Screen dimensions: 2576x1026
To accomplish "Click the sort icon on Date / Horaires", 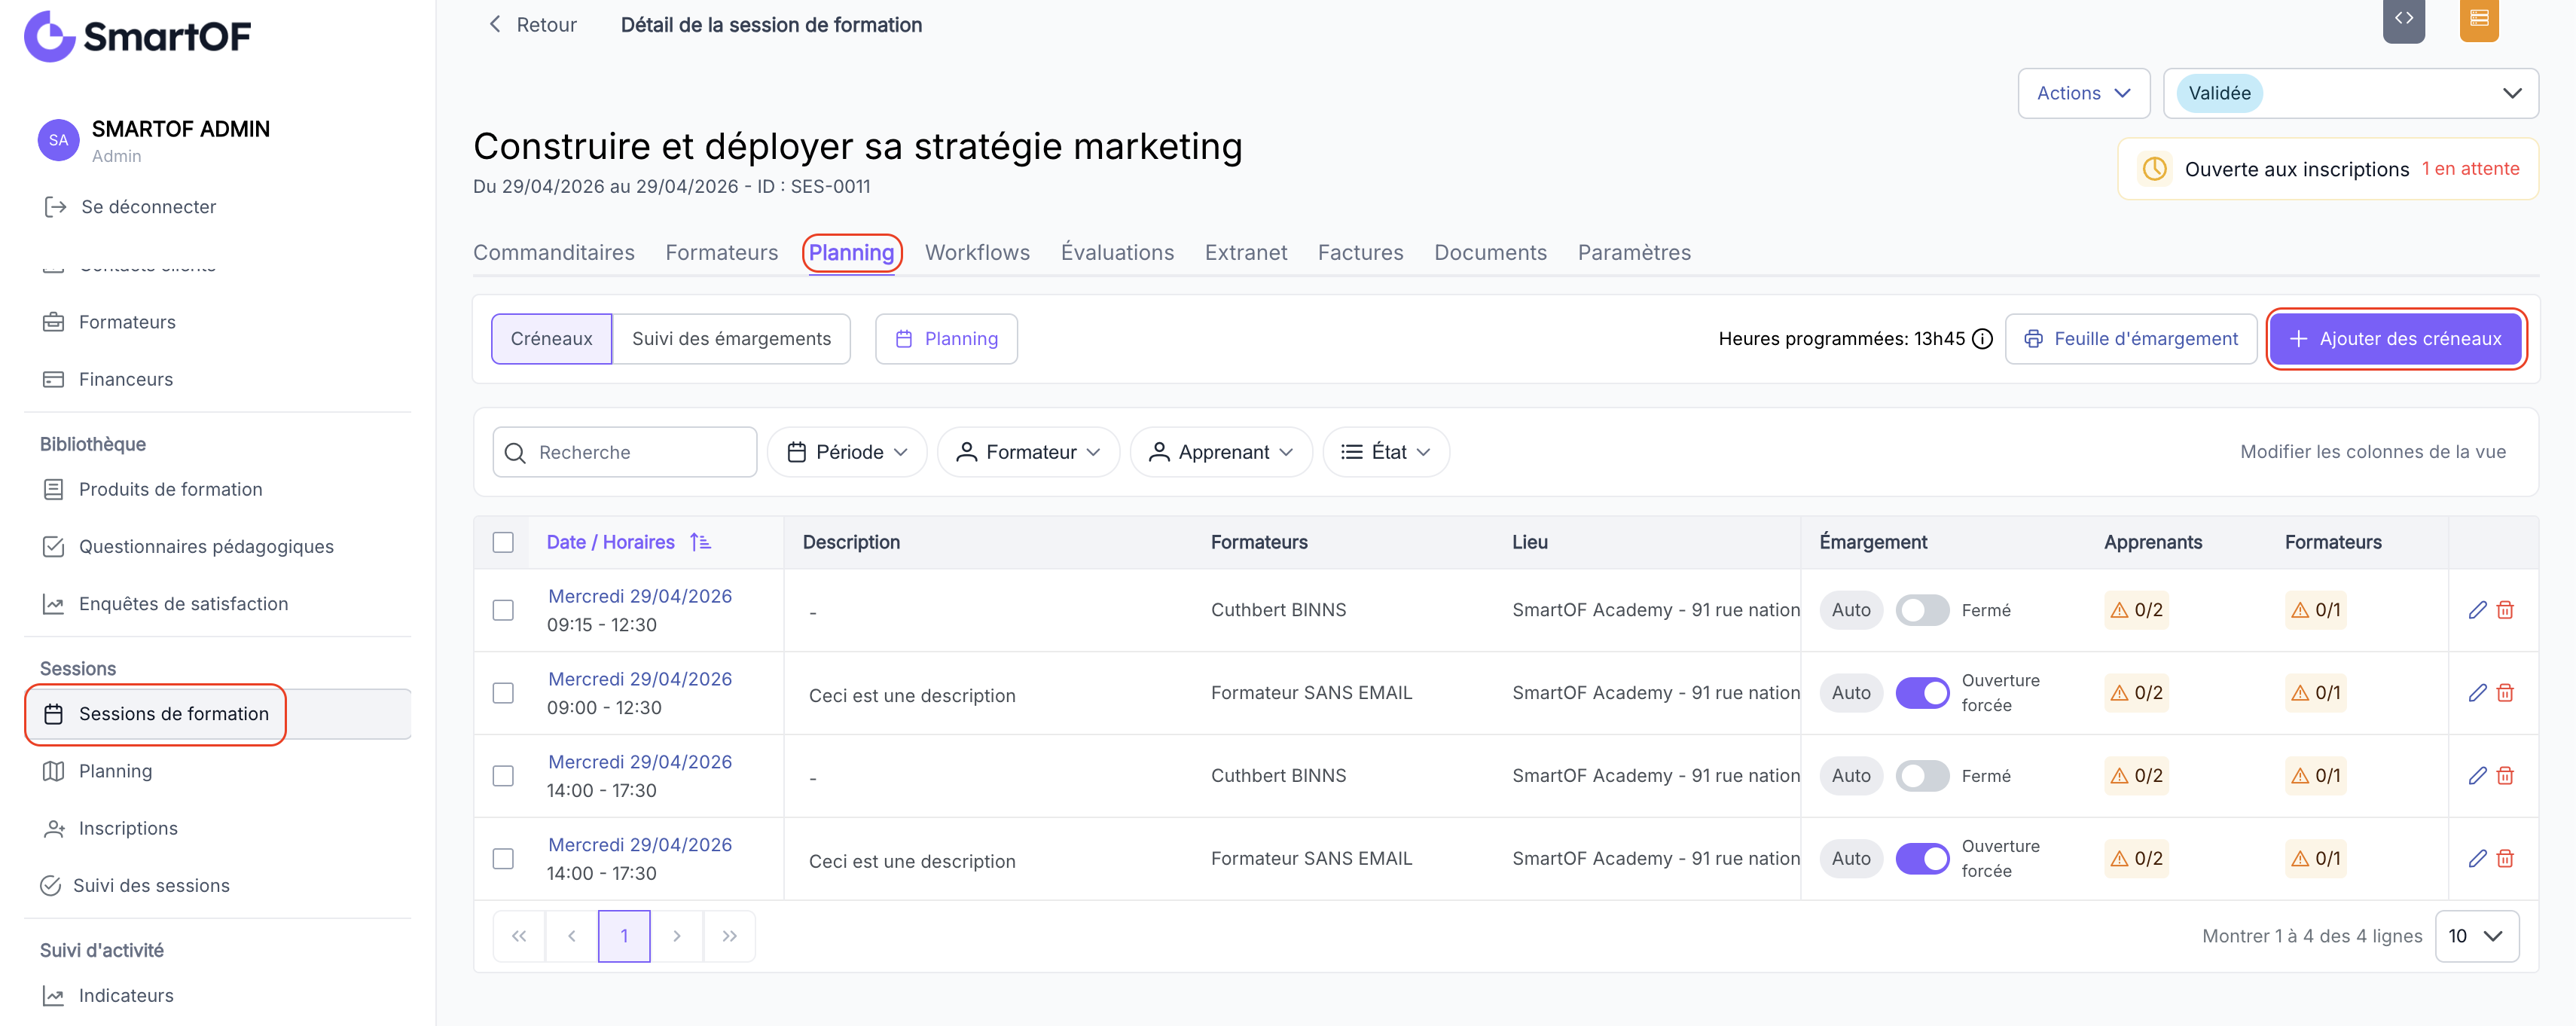I will (x=700, y=542).
